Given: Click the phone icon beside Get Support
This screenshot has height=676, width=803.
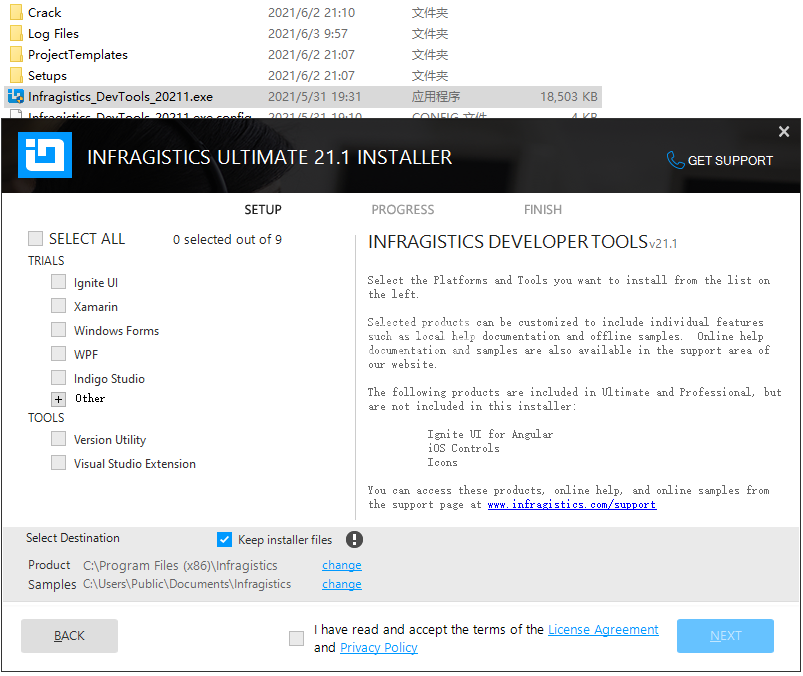Looking at the screenshot, I should [x=675, y=160].
